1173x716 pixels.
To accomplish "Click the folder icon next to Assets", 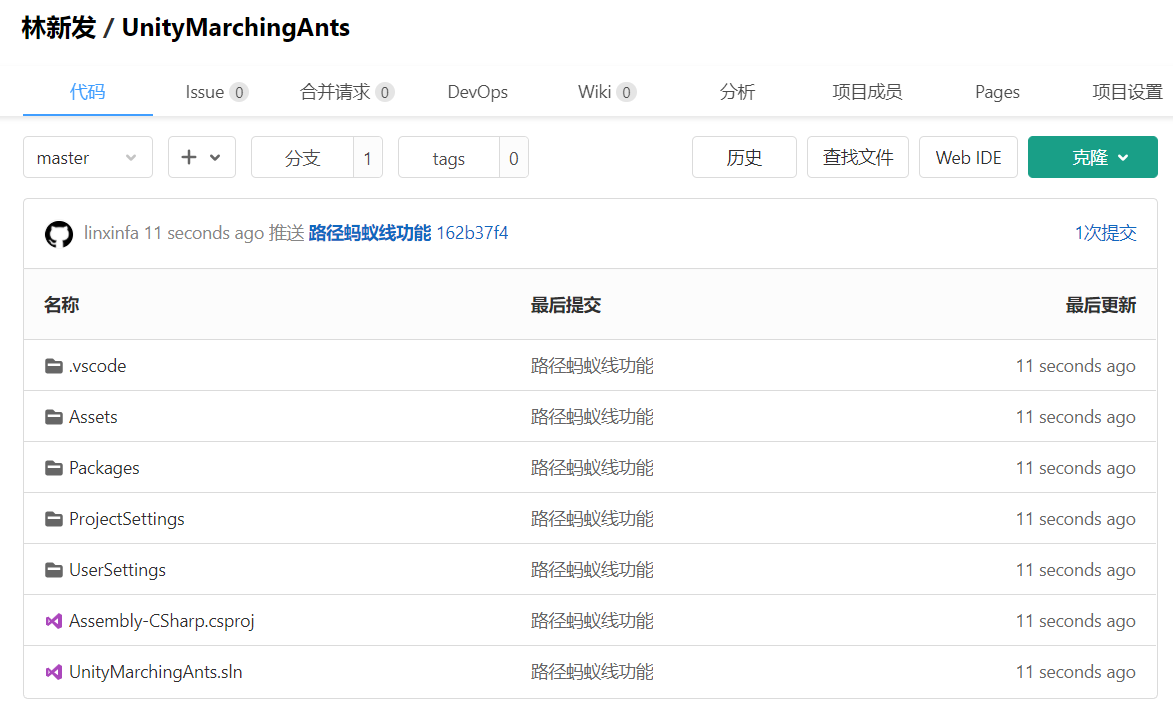I will 54,417.
